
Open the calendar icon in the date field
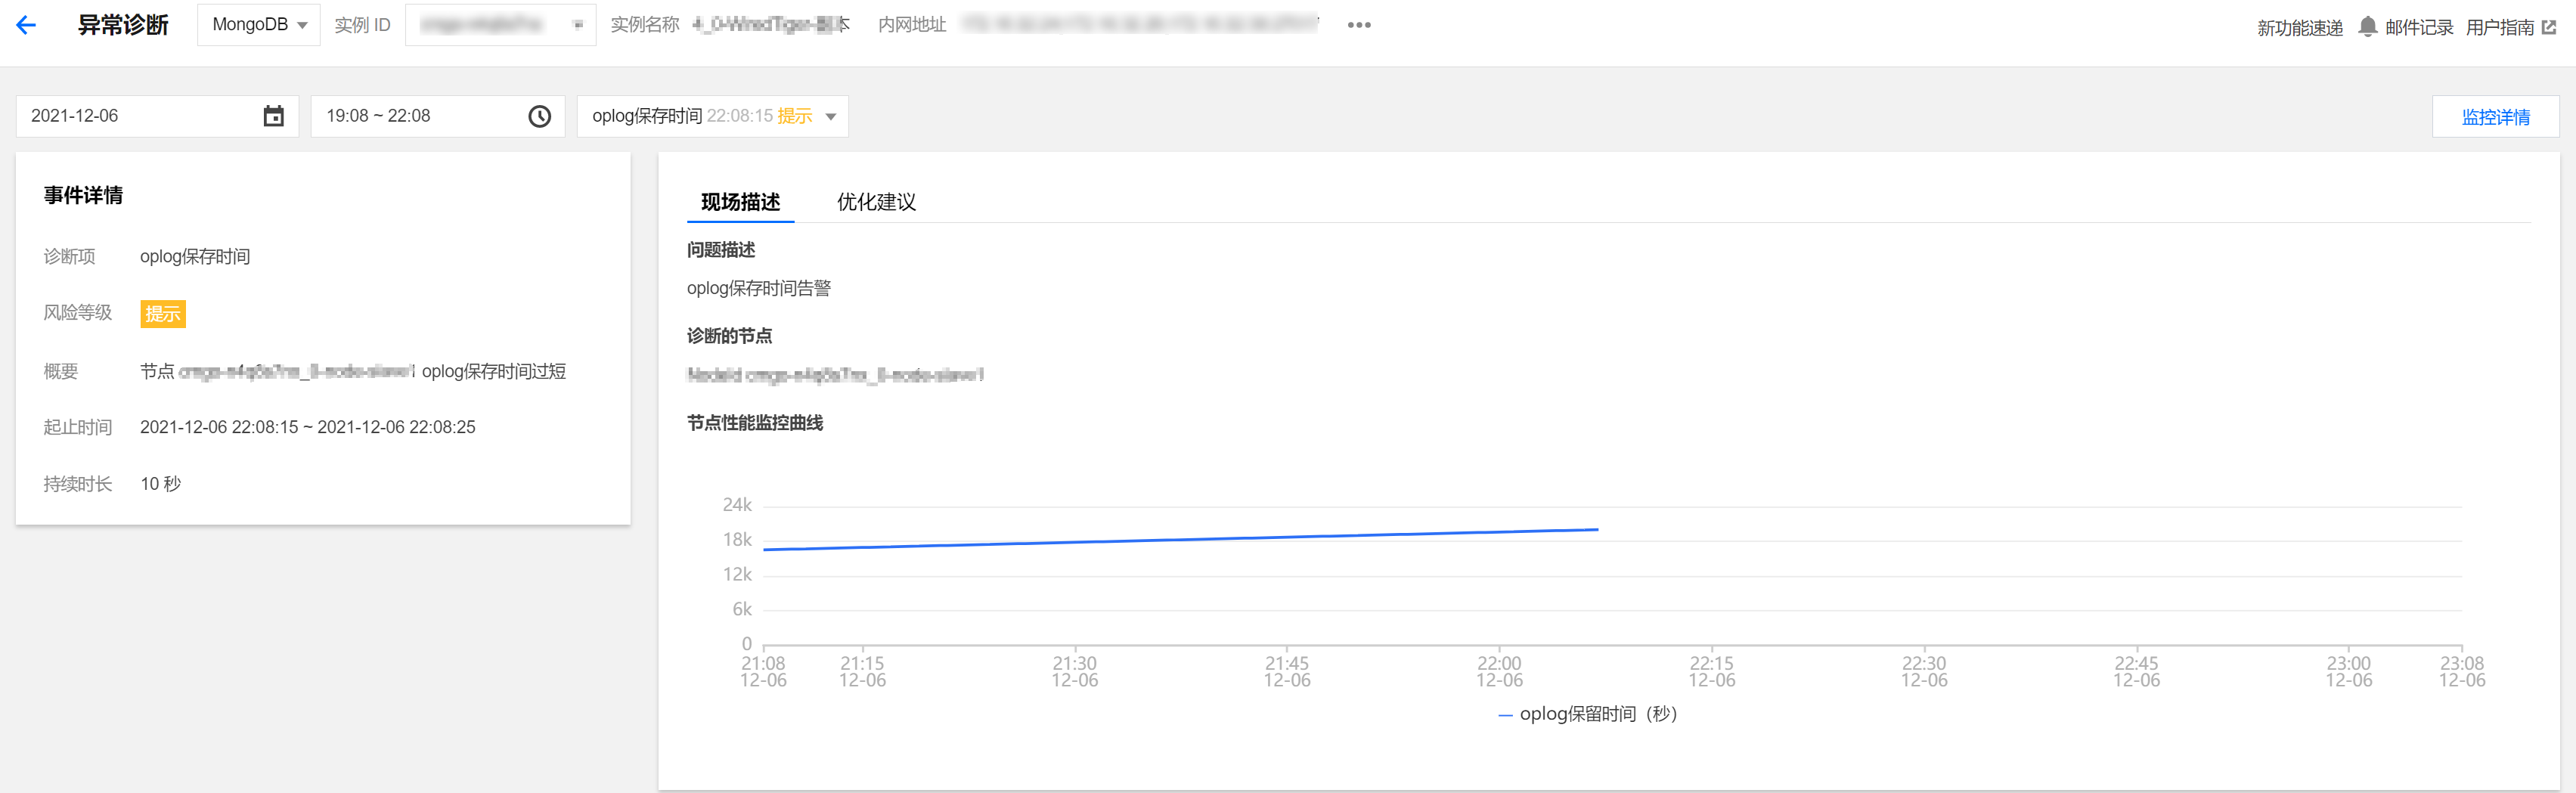click(273, 116)
